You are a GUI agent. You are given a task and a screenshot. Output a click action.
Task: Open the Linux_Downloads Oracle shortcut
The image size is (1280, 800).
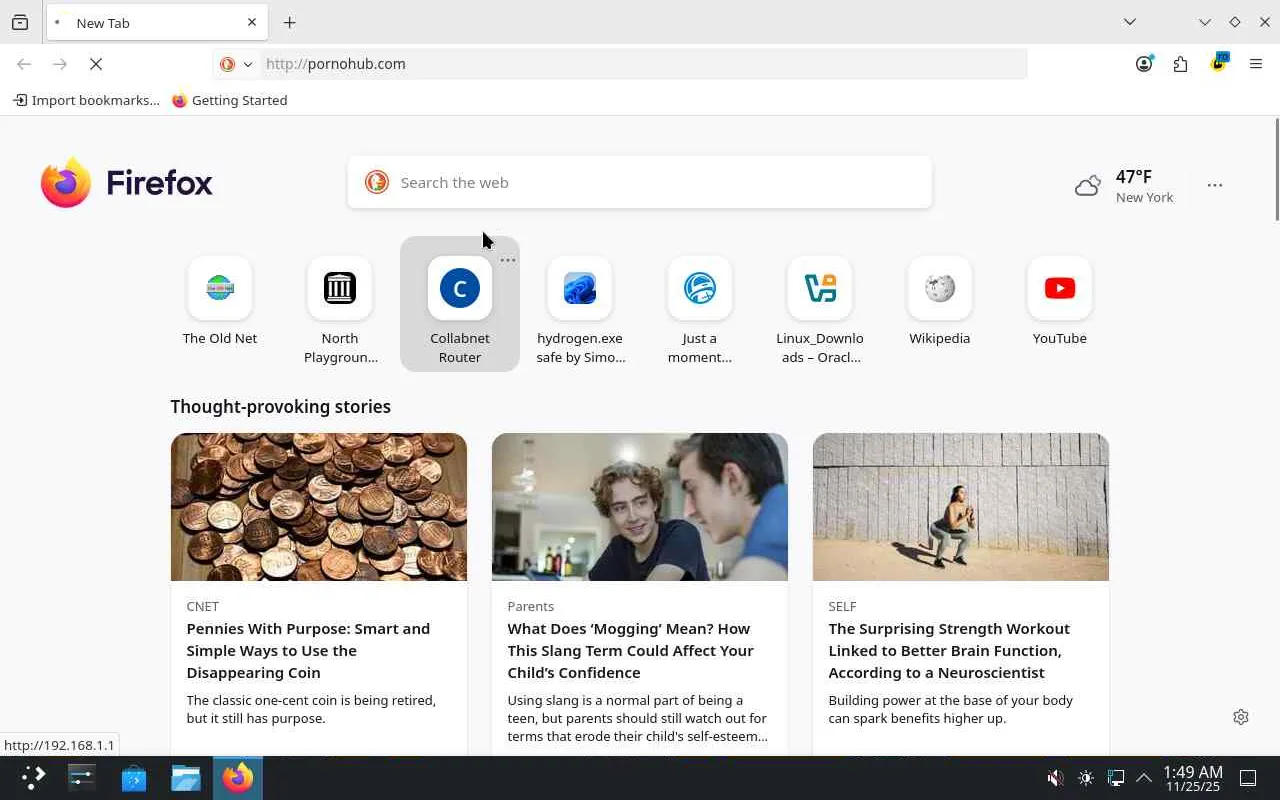pyautogui.click(x=820, y=302)
